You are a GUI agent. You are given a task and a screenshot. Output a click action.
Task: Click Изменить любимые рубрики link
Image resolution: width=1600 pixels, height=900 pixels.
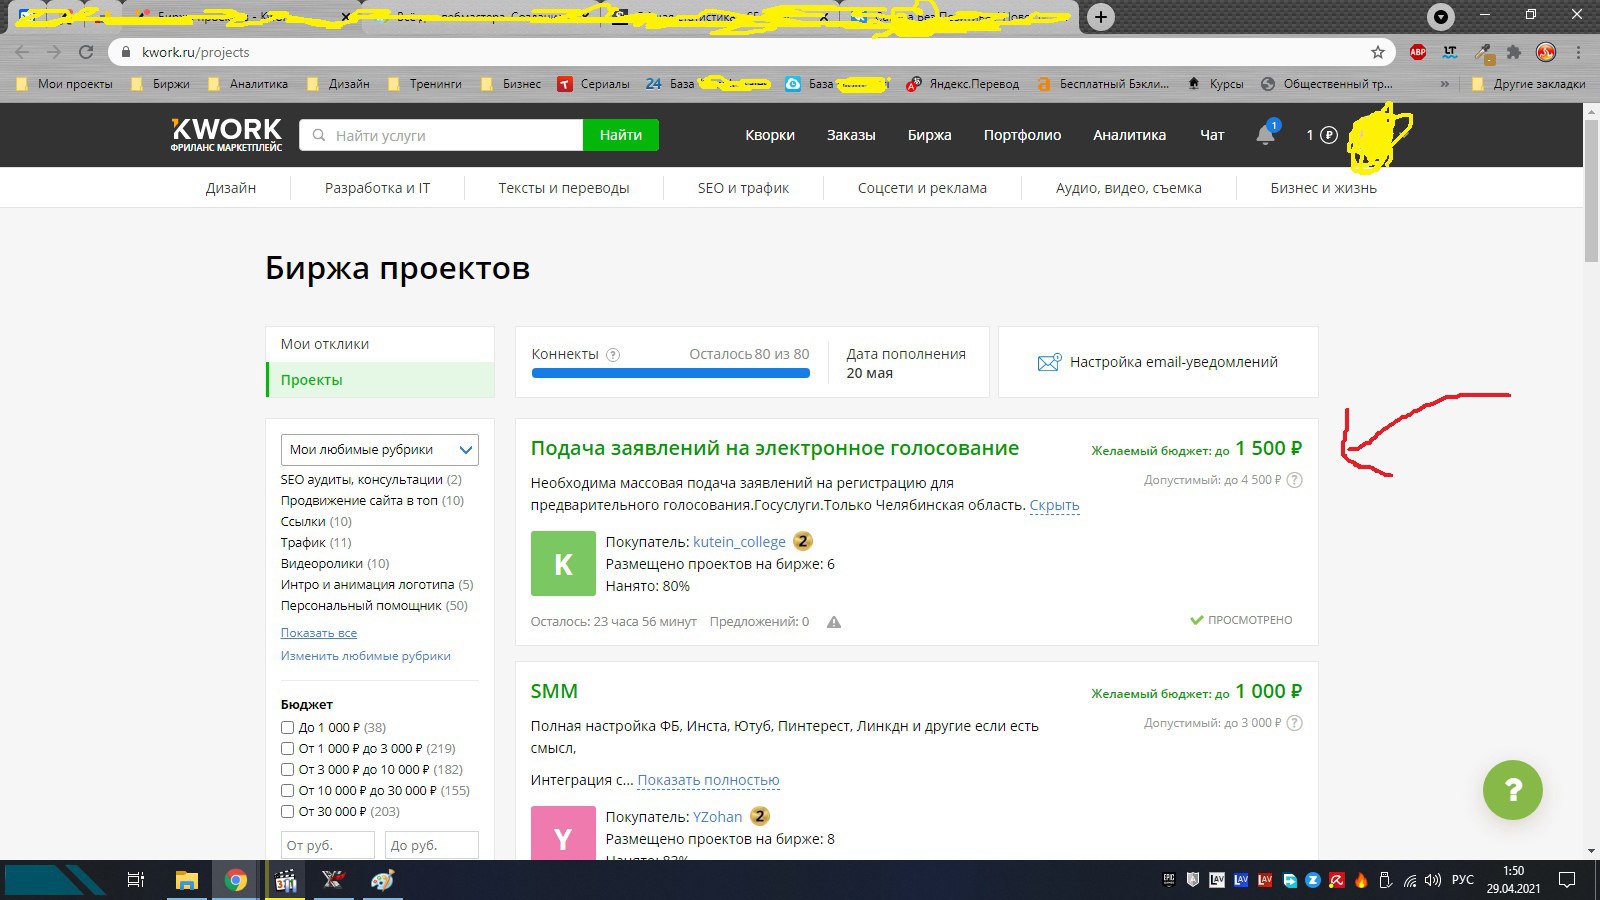pyautogui.click(x=365, y=656)
